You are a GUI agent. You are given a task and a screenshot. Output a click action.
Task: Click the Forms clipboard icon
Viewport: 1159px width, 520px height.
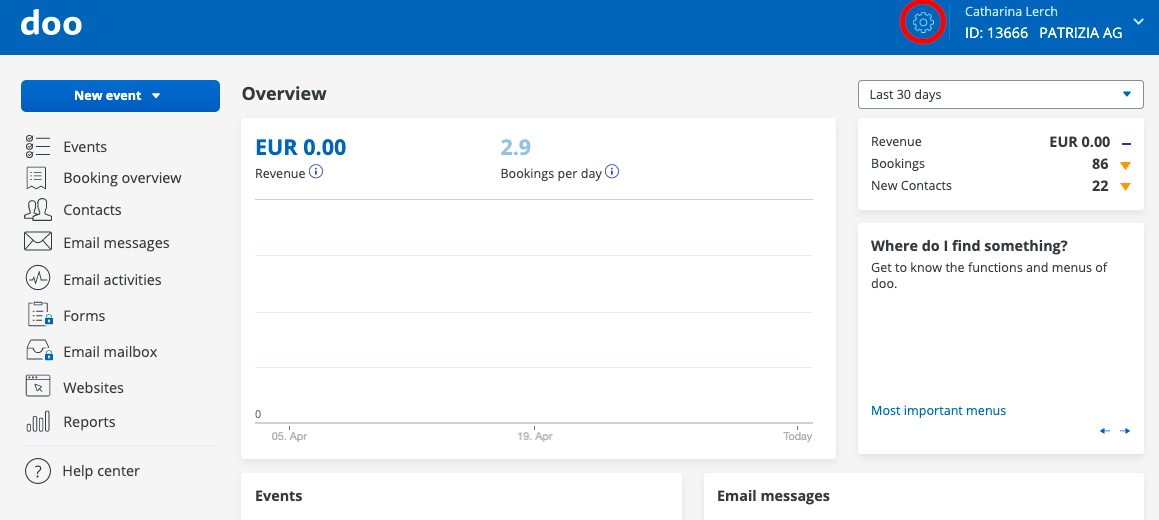(x=38, y=315)
